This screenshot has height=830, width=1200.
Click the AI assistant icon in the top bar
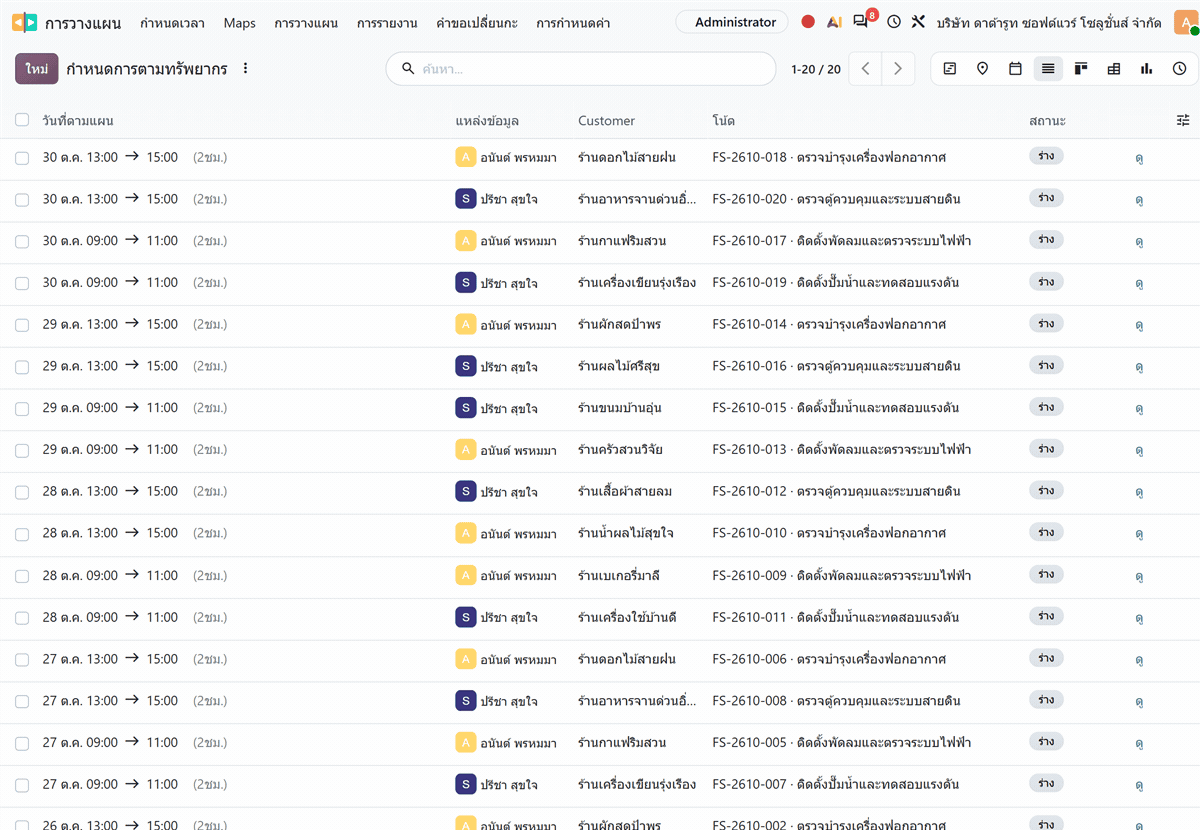click(x=834, y=22)
